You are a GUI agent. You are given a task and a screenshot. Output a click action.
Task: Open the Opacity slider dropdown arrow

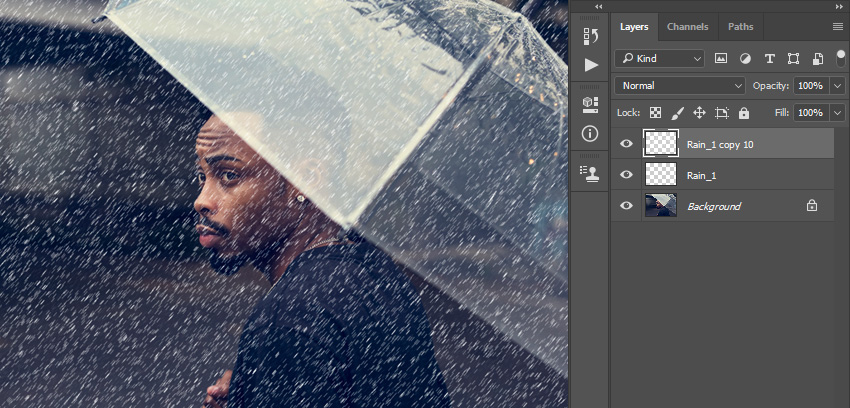pos(838,86)
